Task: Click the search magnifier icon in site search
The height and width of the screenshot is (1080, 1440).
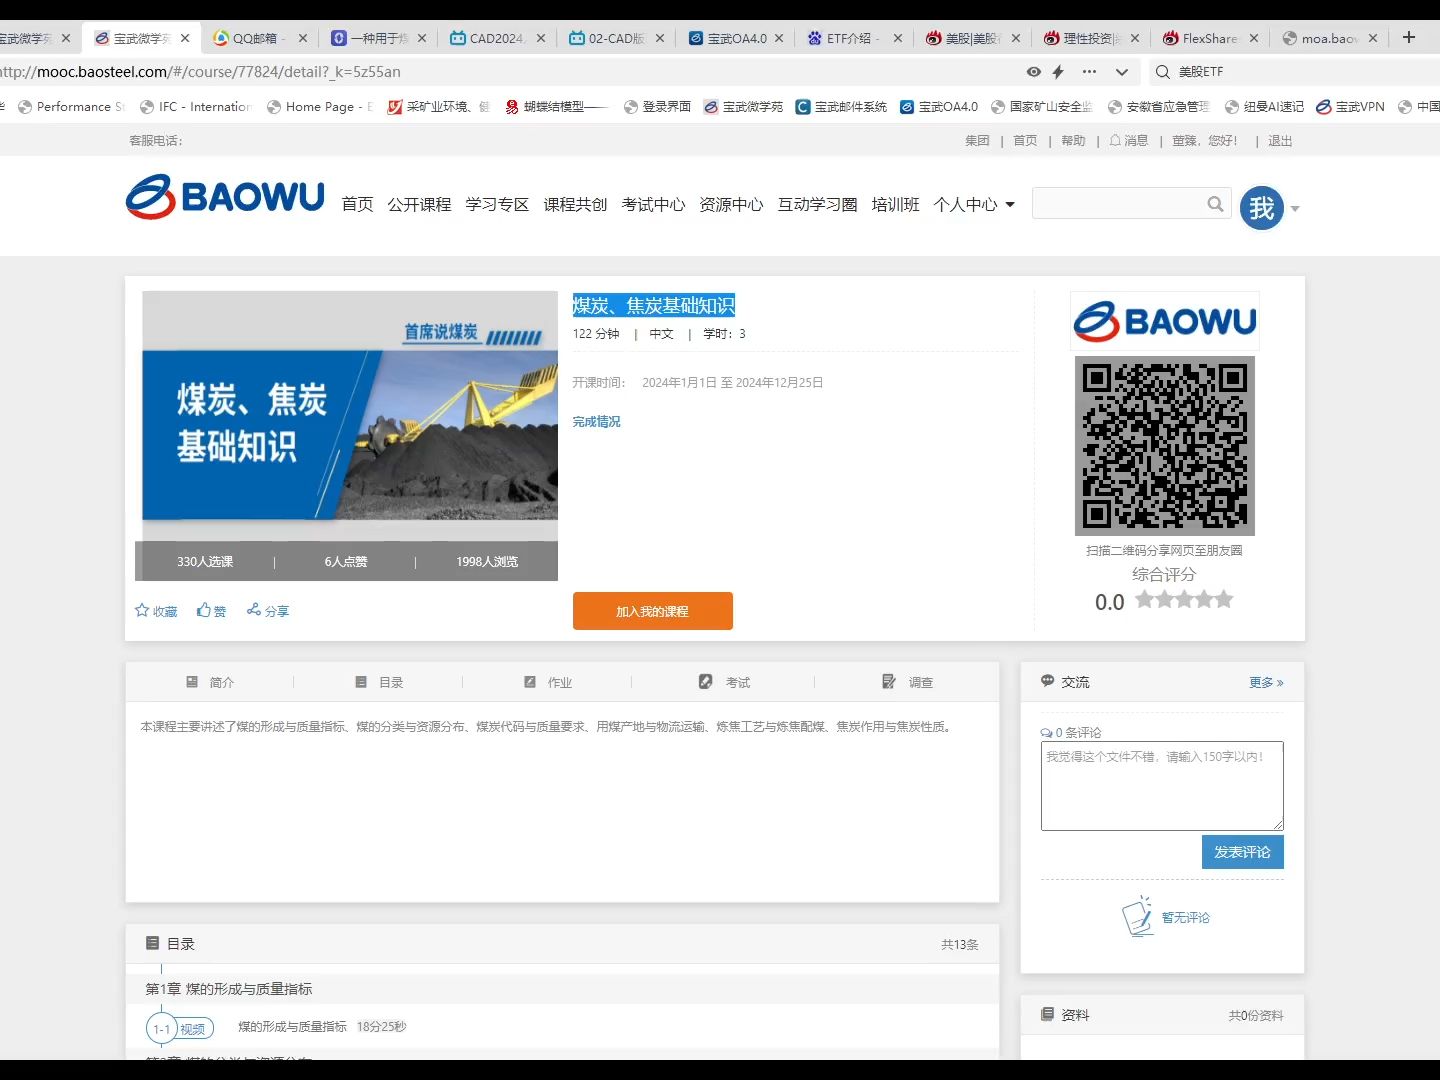Action: (1215, 204)
